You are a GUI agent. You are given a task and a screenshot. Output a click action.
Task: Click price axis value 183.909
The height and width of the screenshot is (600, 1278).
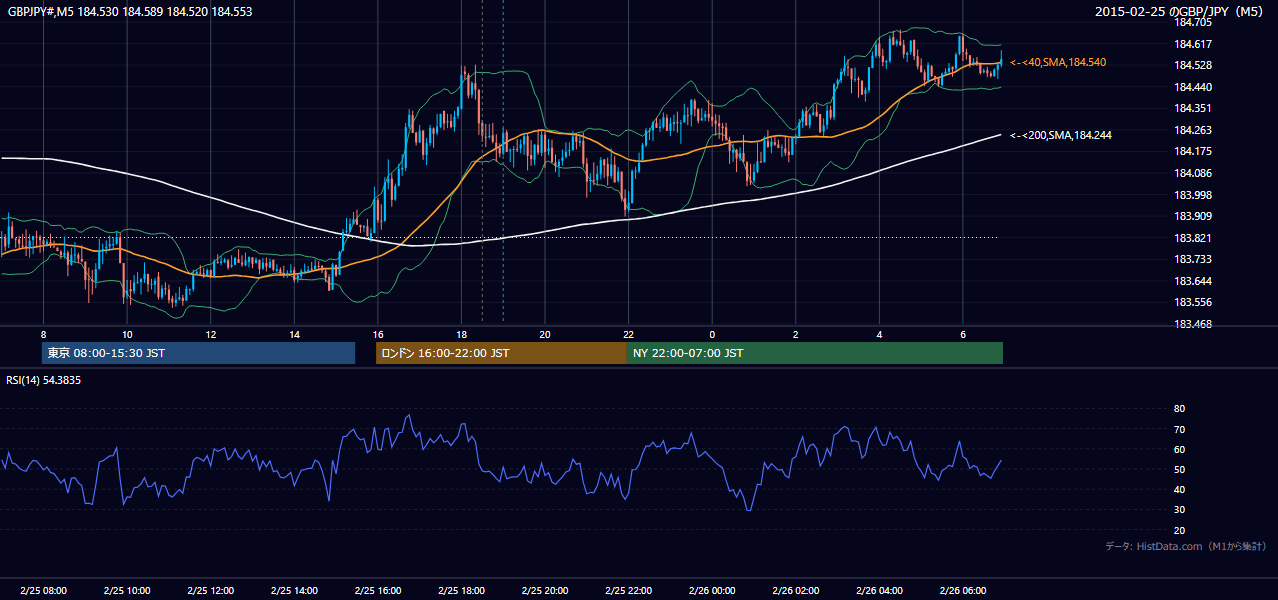1193,216
